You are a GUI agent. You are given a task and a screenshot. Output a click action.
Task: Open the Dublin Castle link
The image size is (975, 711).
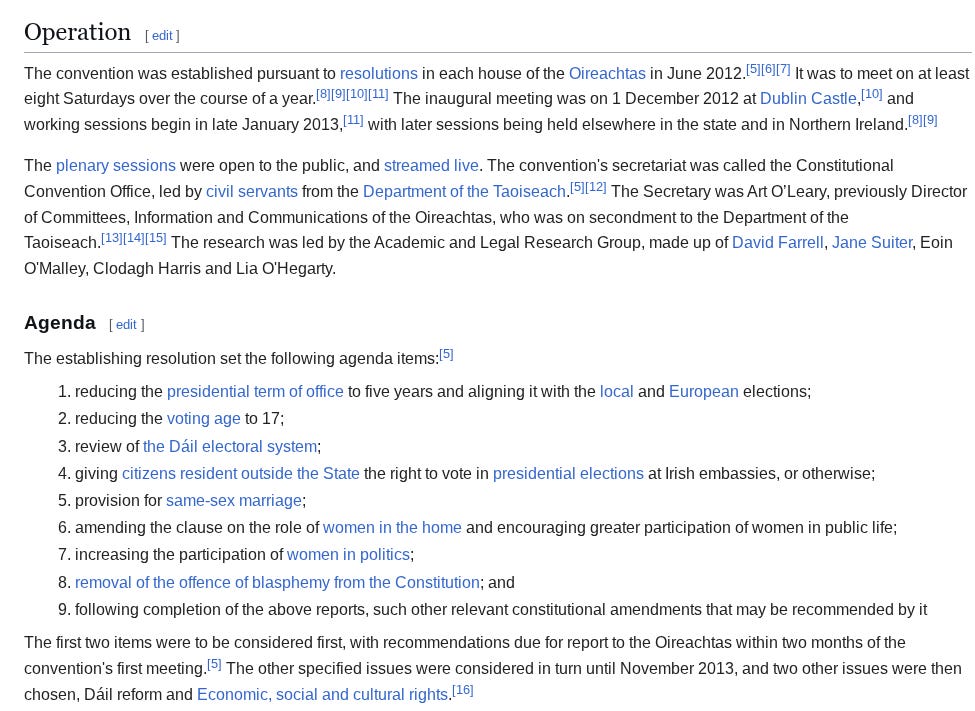(x=808, y=98)
